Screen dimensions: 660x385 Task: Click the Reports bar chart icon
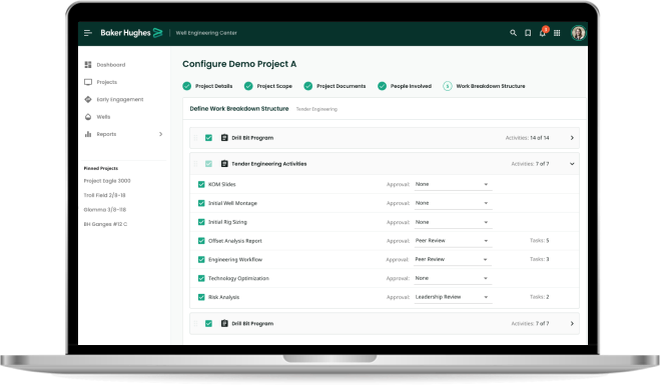[x=88, y=134]
